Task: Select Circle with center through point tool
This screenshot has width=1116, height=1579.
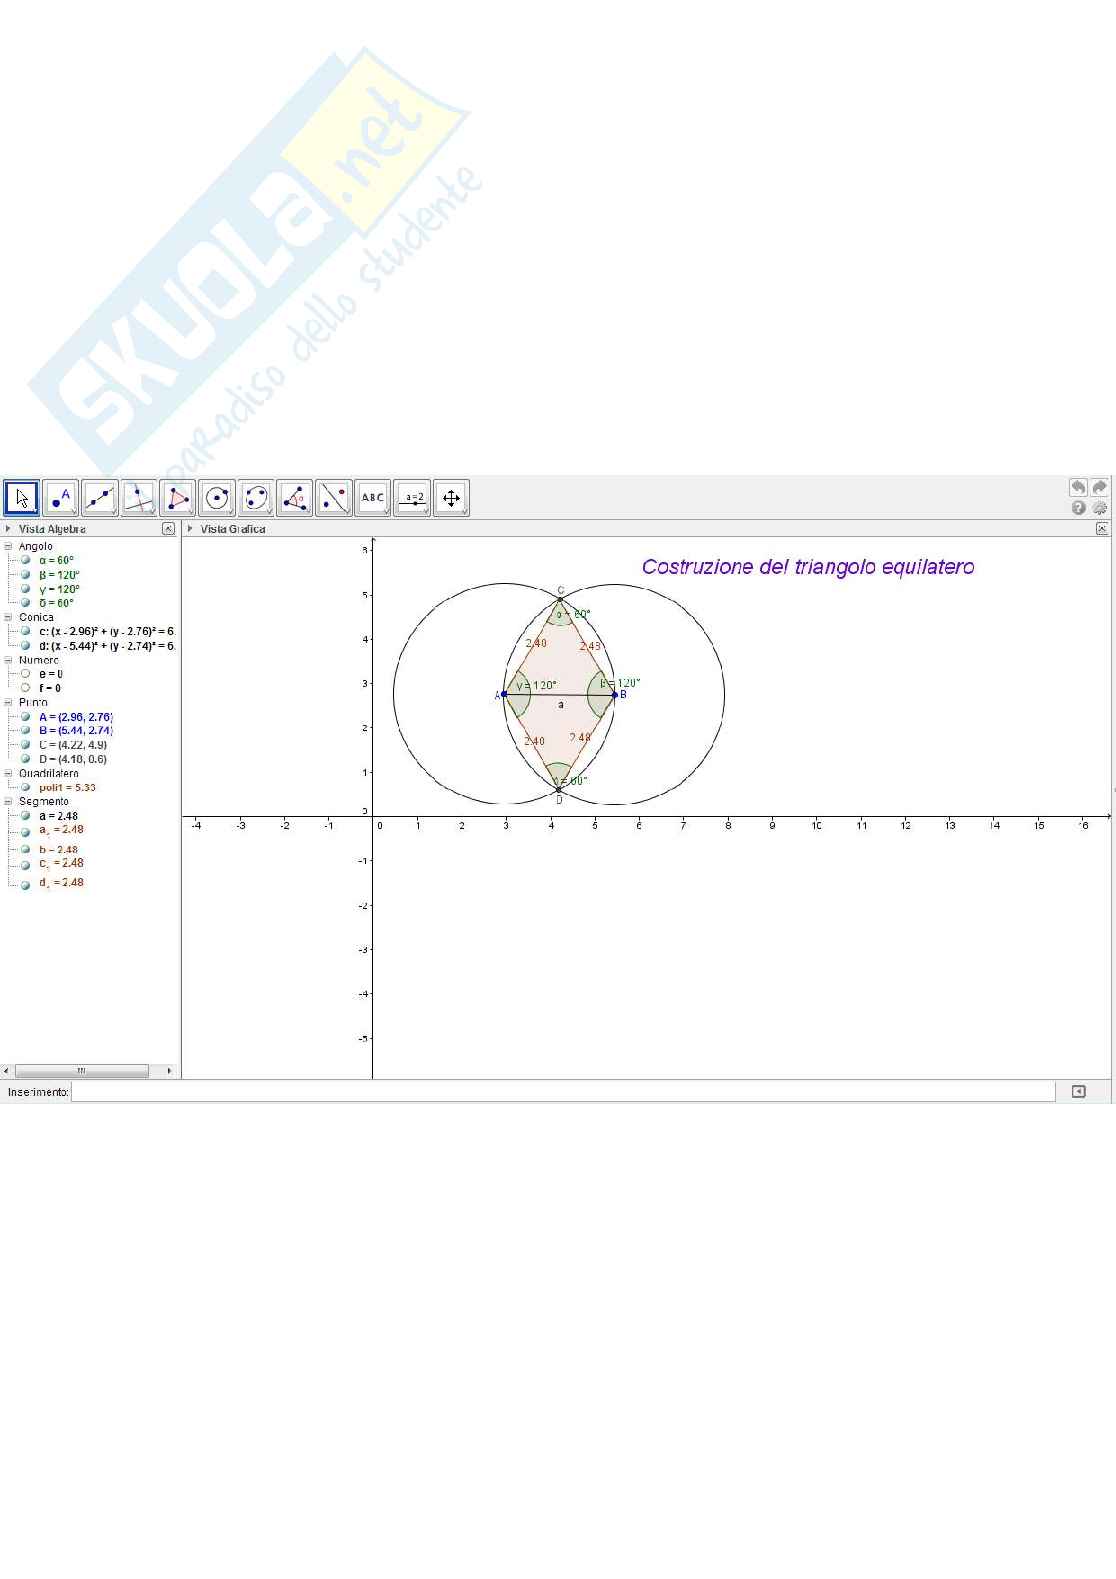Action: click(x=216, y=497)
